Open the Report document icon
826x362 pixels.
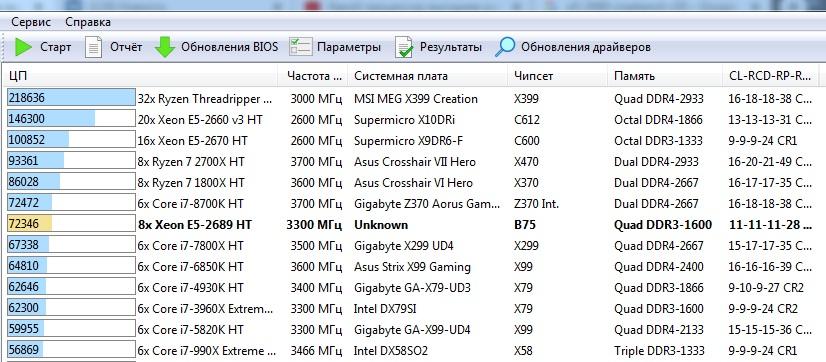(93, 47)
